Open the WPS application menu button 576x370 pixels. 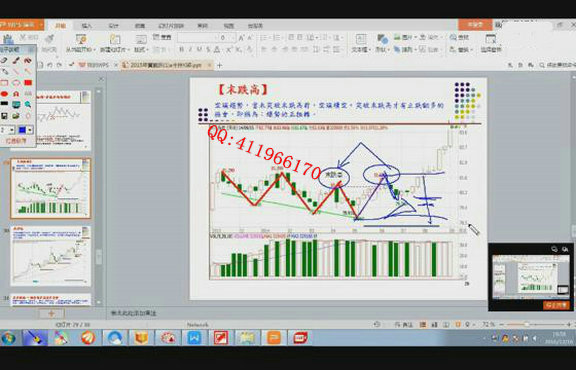click(x=21, y=25)
